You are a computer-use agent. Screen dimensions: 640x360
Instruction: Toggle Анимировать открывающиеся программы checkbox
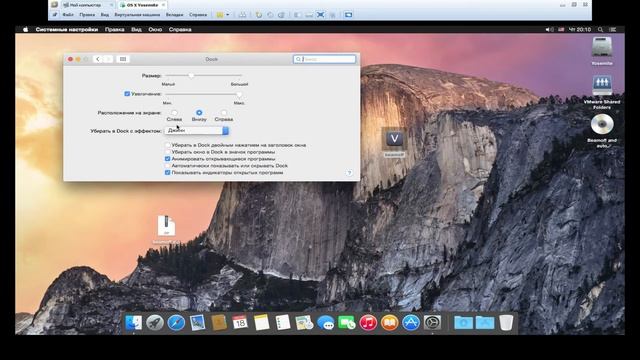click(x=167, y=159)
